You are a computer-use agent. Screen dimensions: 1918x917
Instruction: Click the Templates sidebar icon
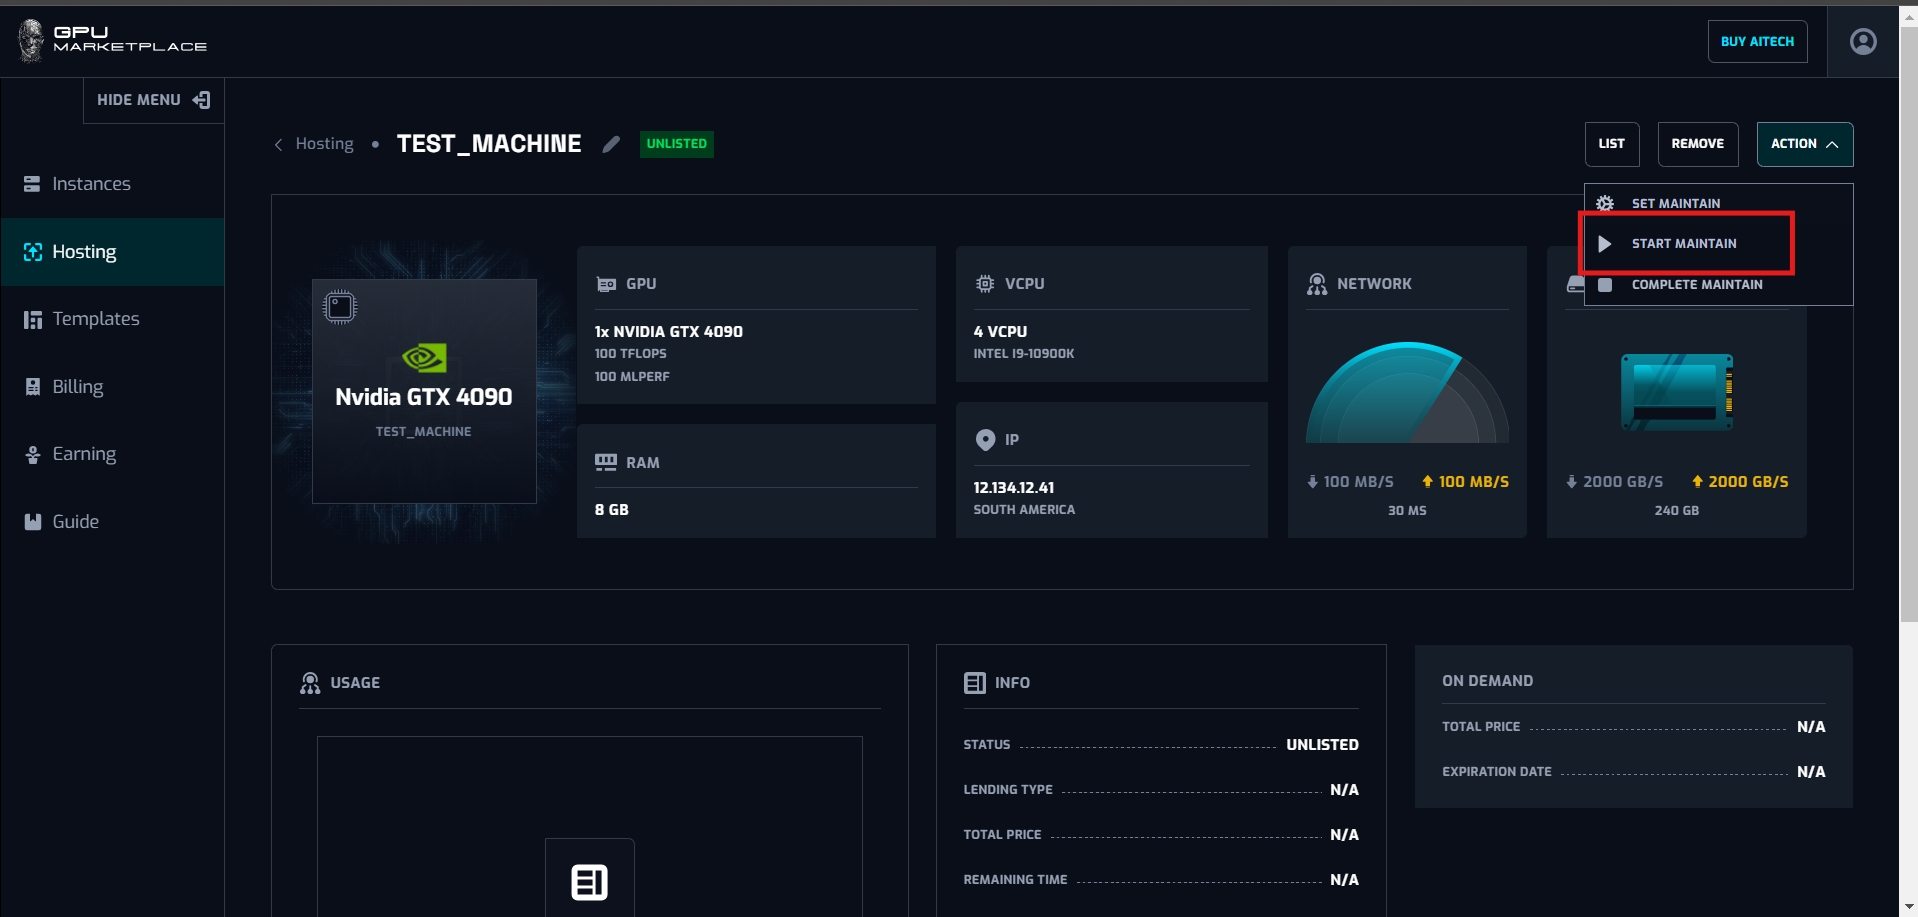(32, 319)
